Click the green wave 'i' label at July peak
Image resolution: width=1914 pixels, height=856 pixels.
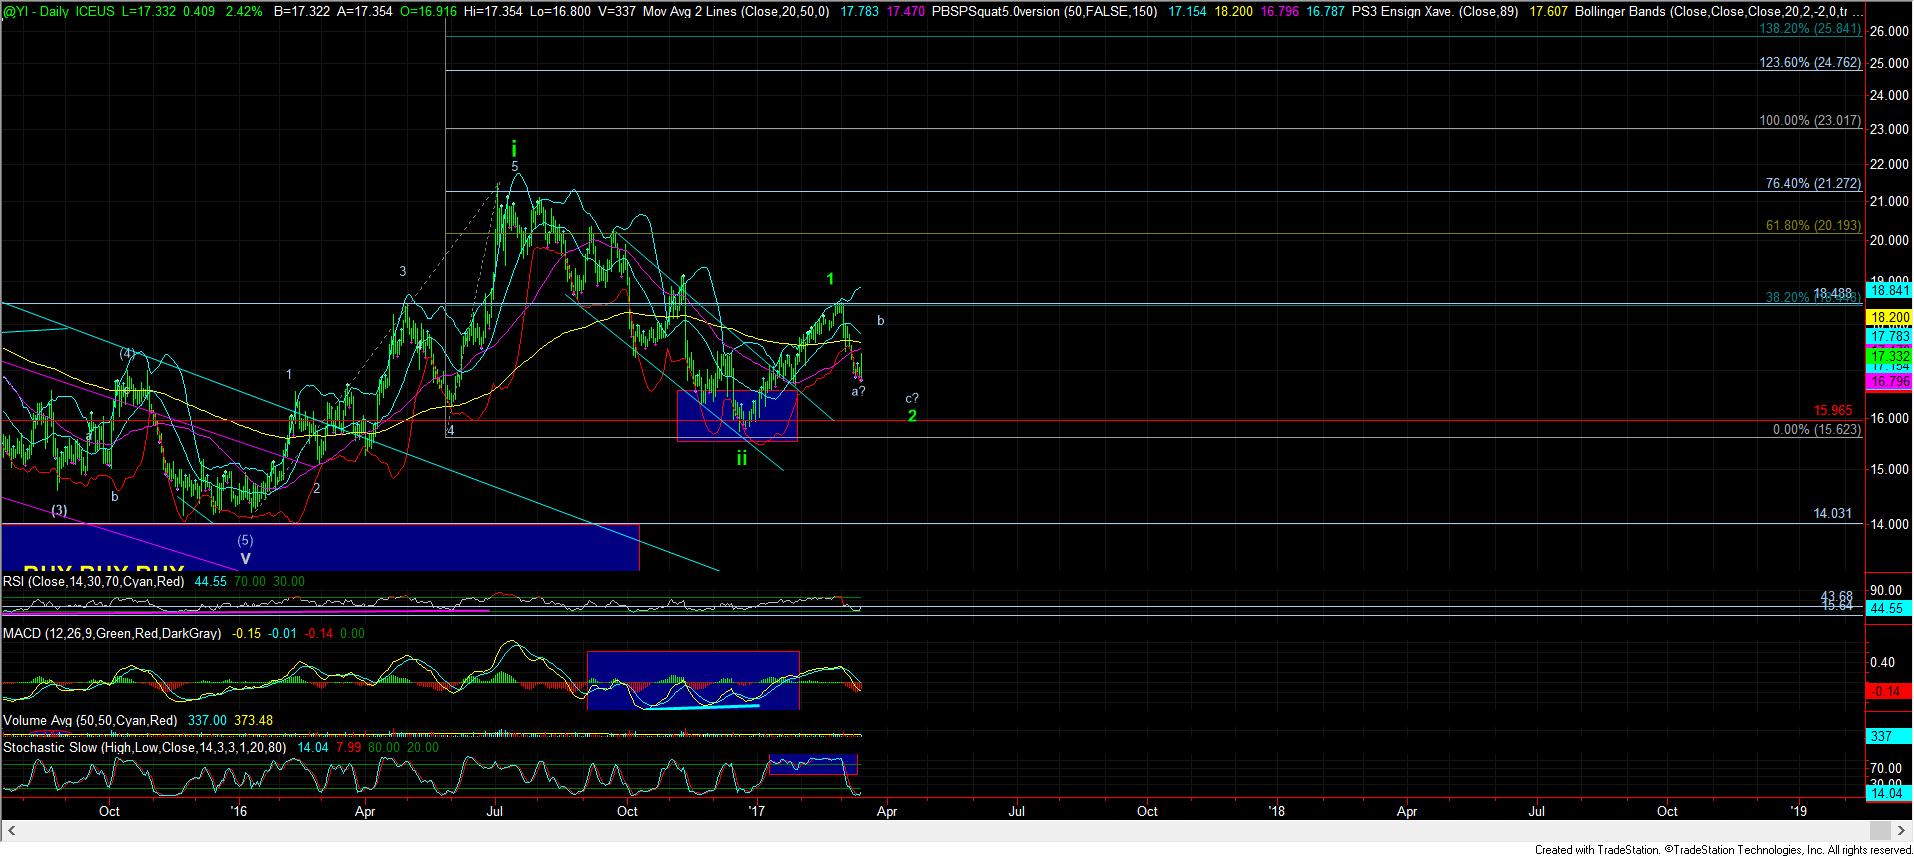point(514,148)
